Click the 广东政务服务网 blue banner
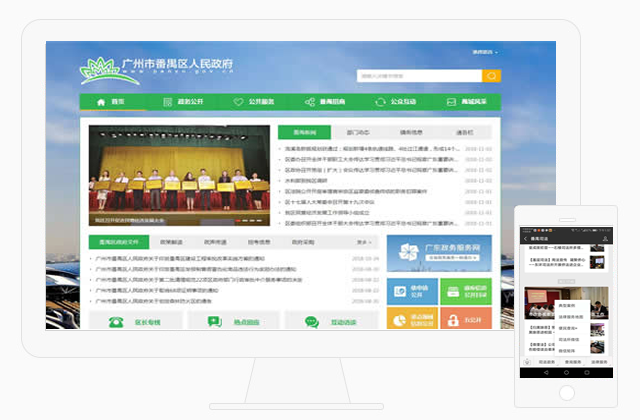This screenshot has width=640, height=420. pos(439,254)
